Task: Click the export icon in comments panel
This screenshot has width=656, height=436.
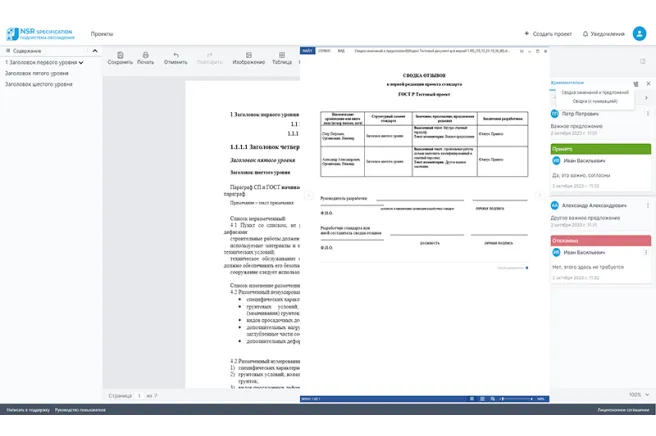Action: coord(636,84)
